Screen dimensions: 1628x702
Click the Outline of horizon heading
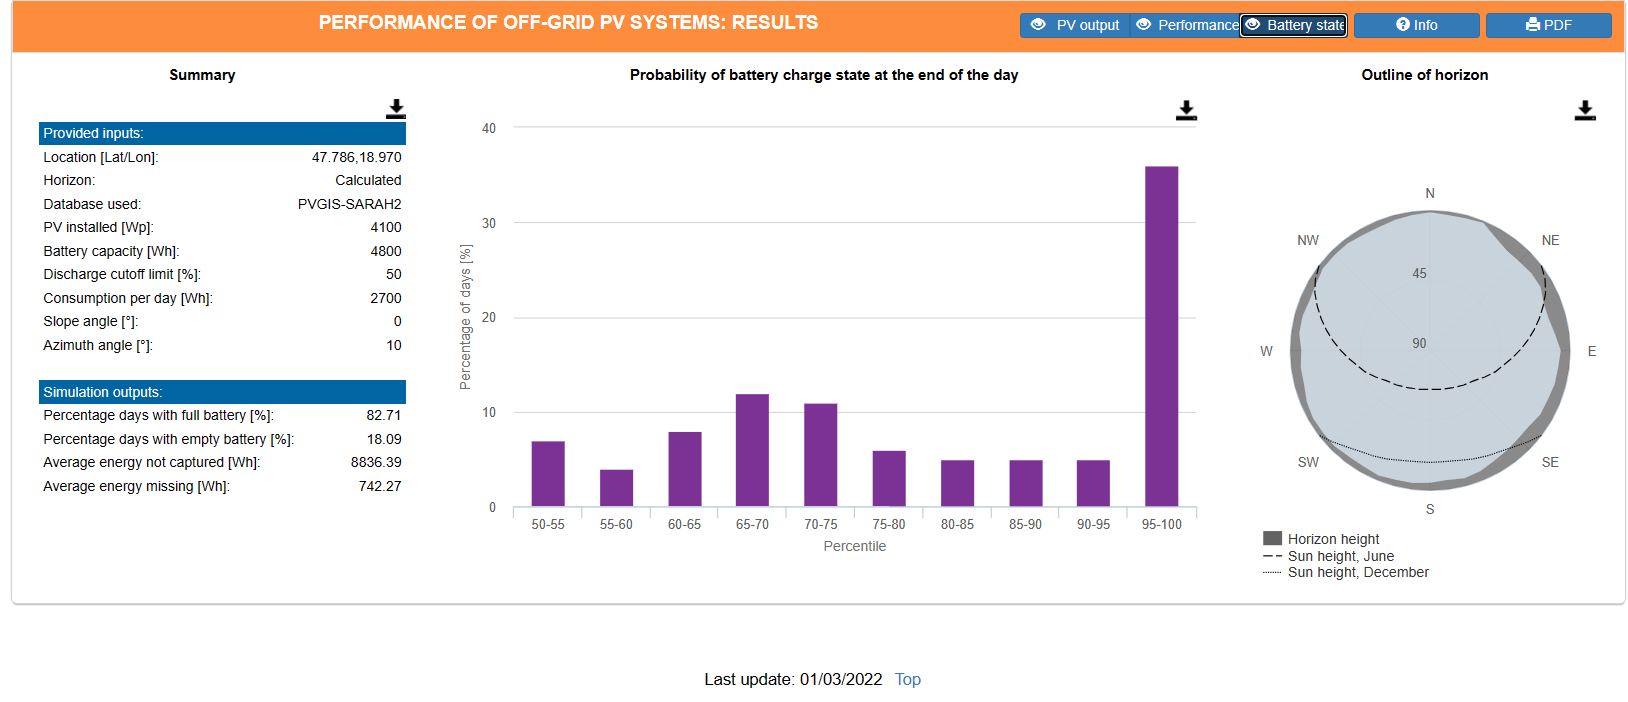(x=1424, y=75)
